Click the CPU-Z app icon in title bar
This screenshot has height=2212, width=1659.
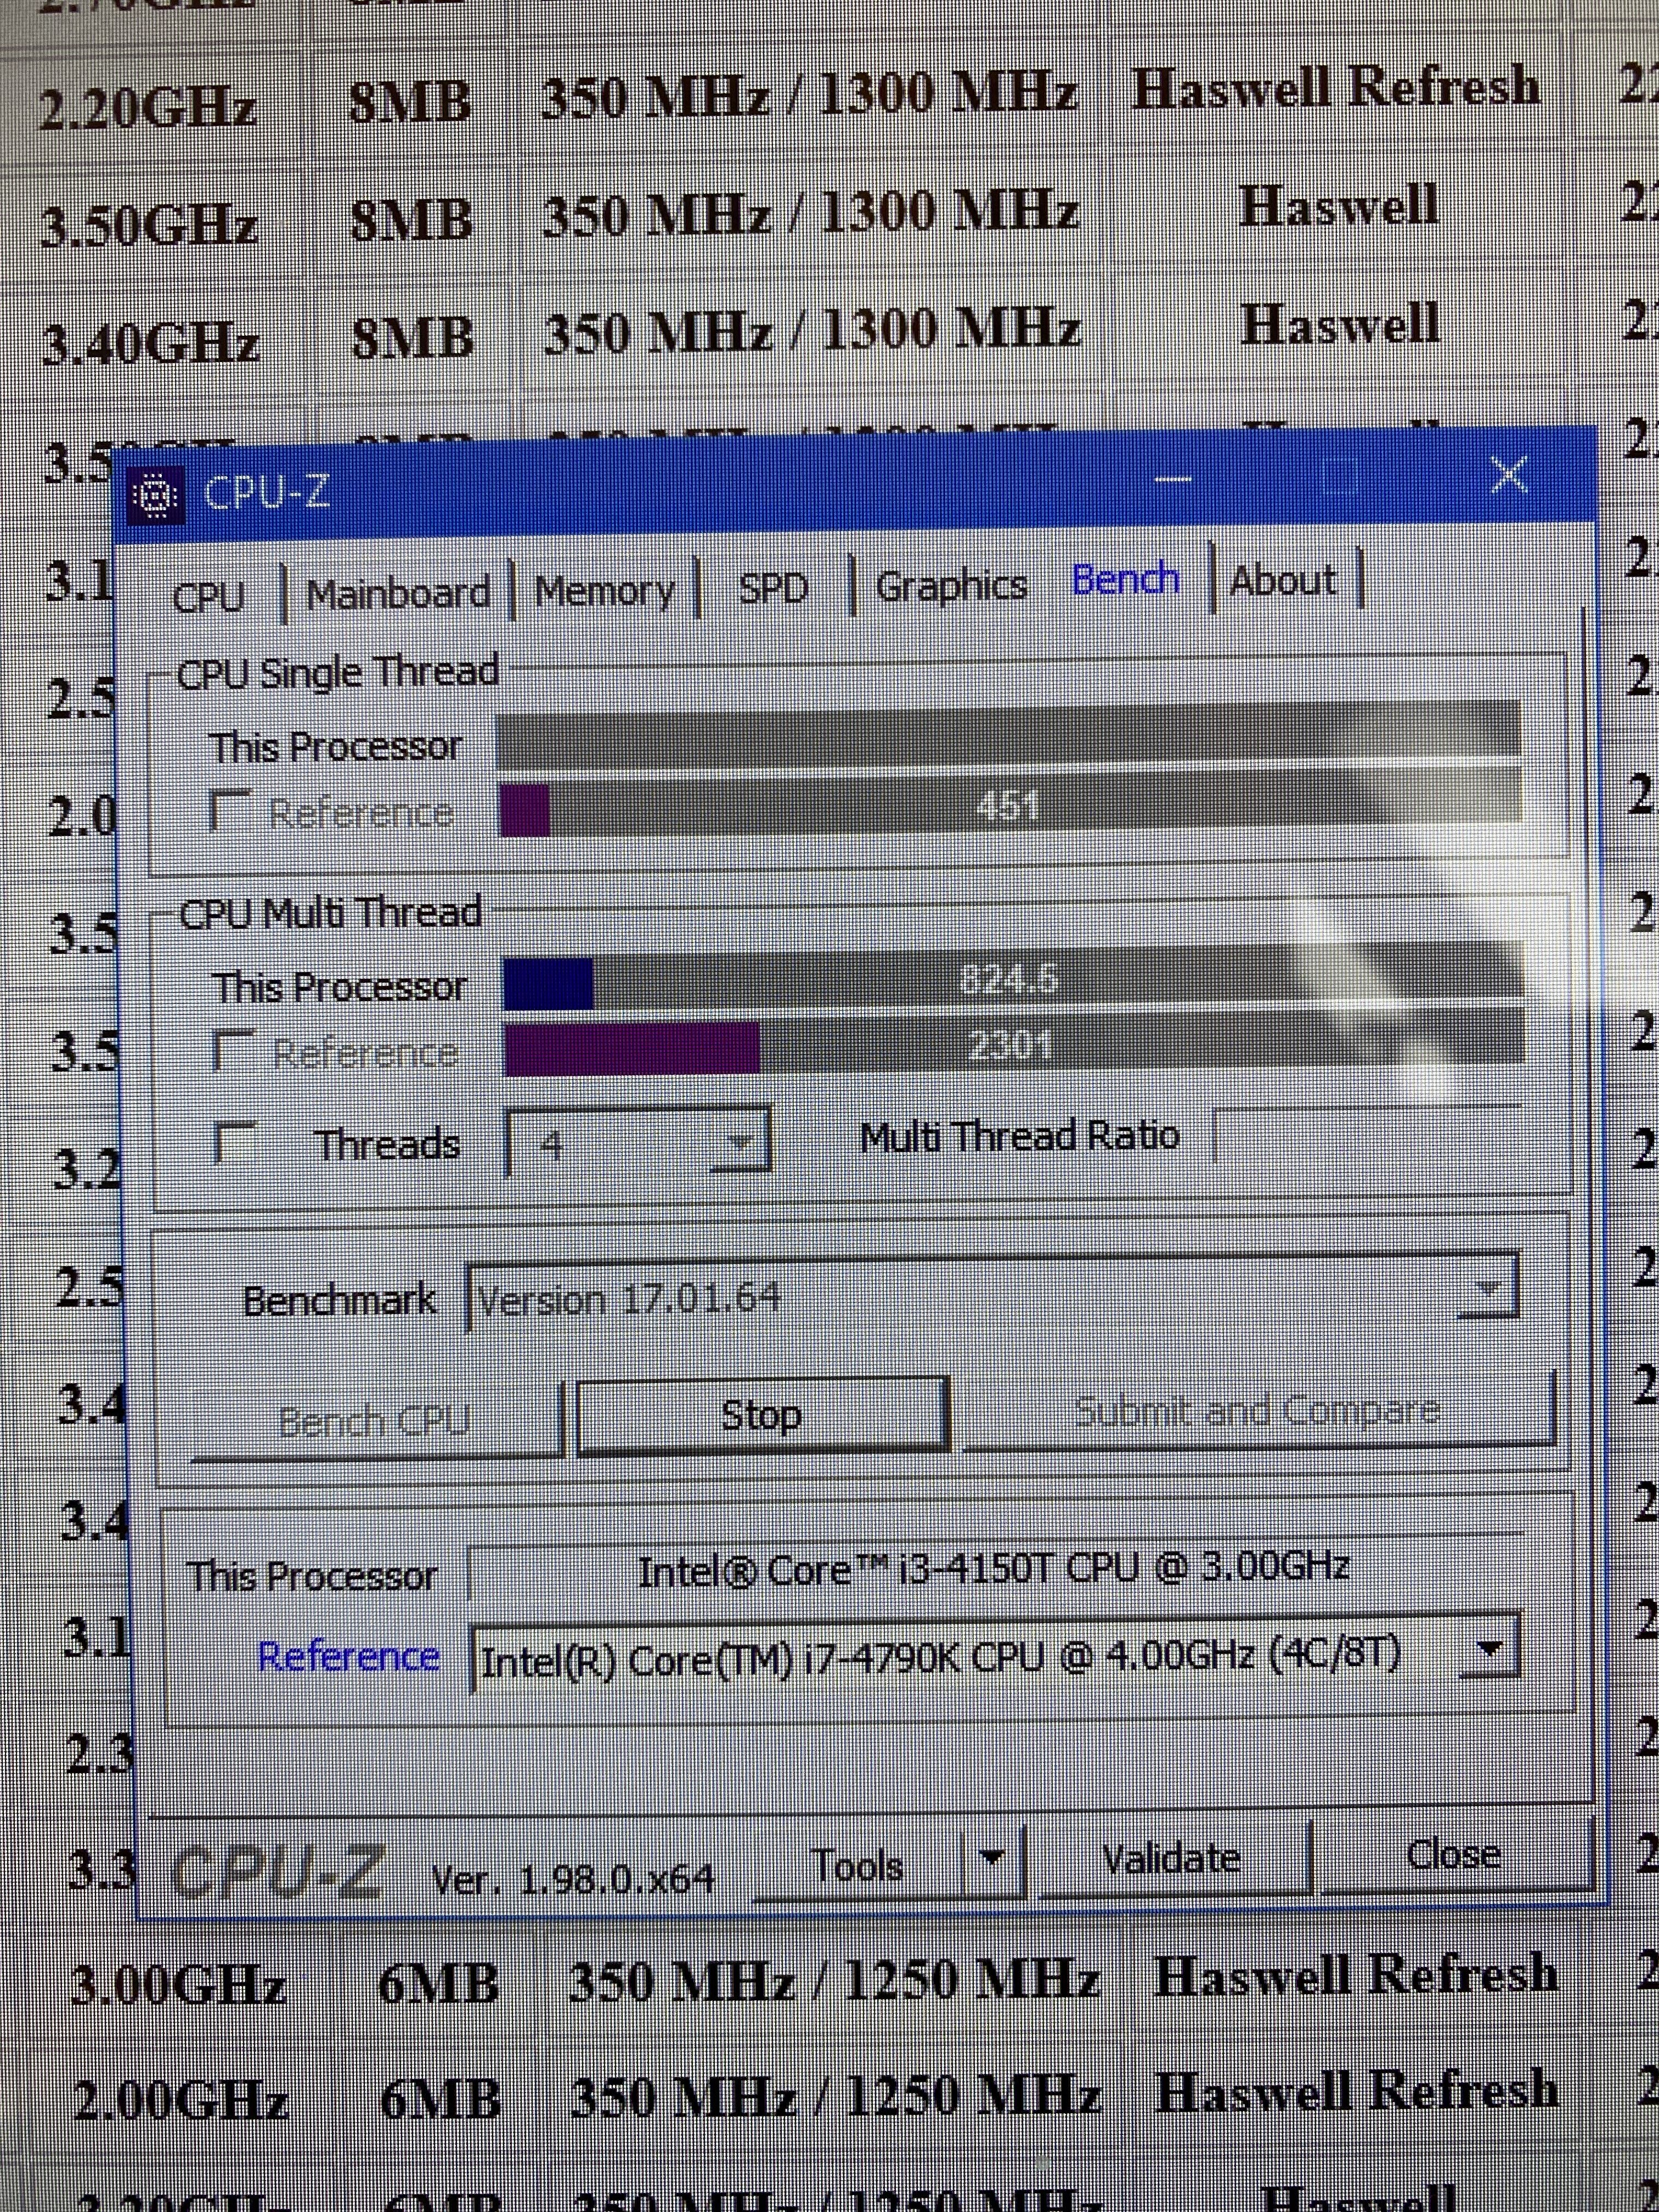tap(156, 495)
